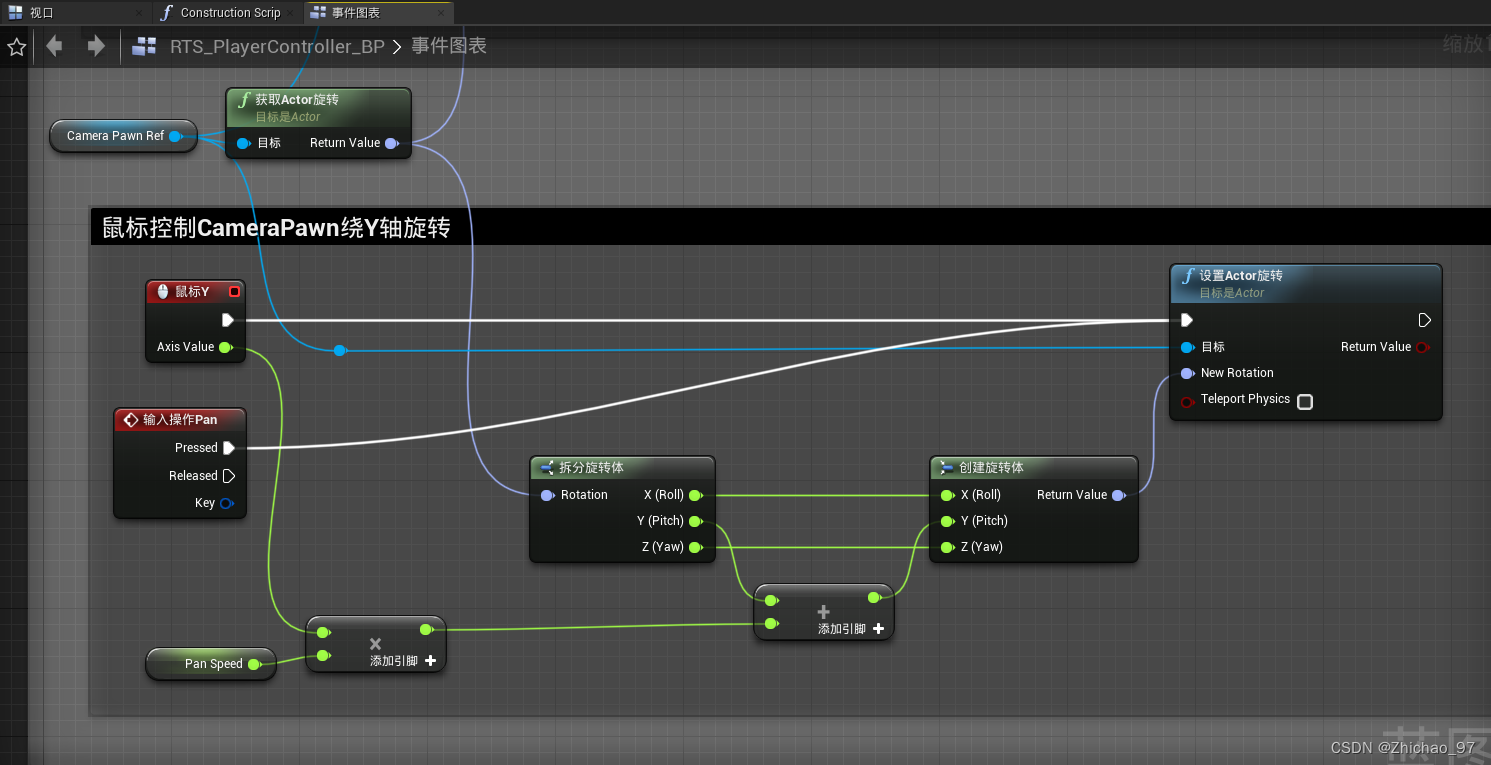
Task: Click the f icon on 设置Actor旋转 node
Action: click(1188, 275)
